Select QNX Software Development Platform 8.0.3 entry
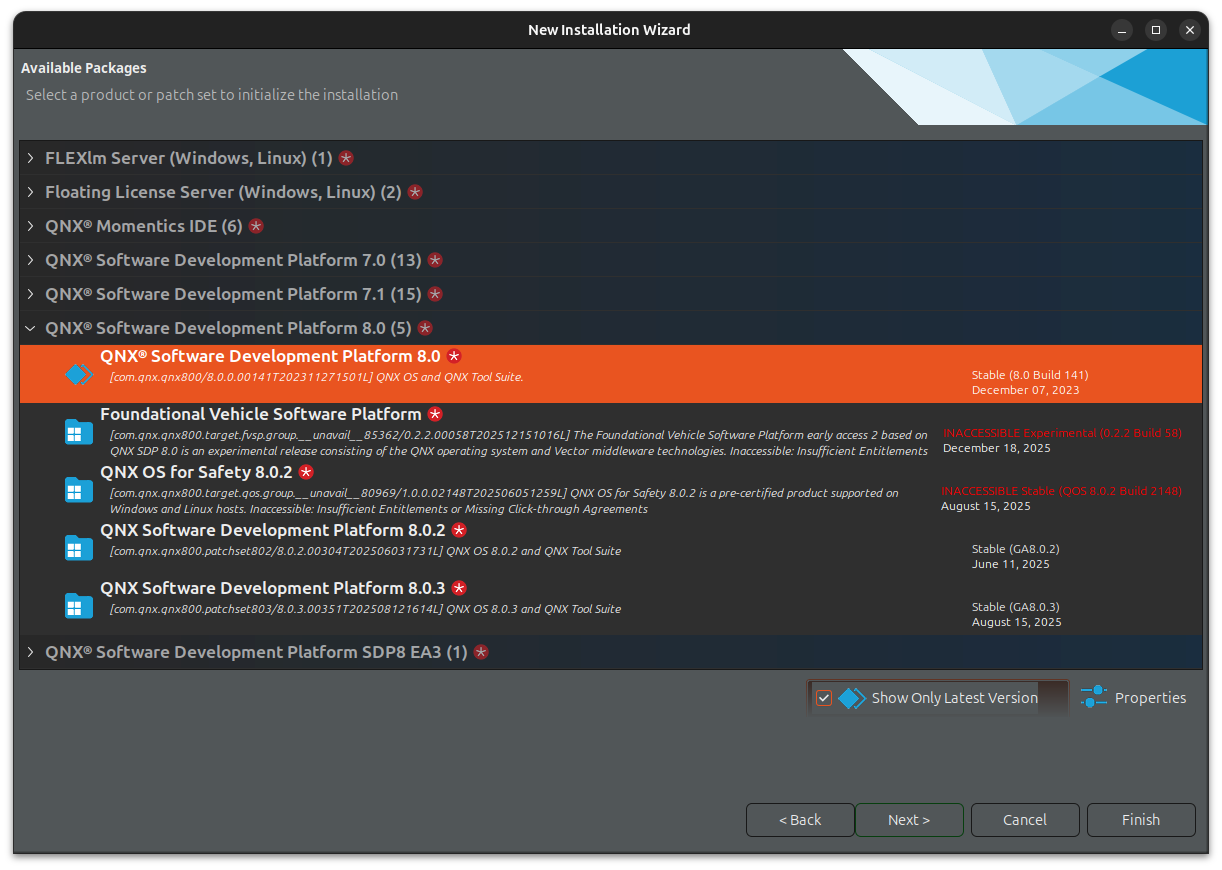Viewport: 1222px width, 870px height. tap(272, 588)
